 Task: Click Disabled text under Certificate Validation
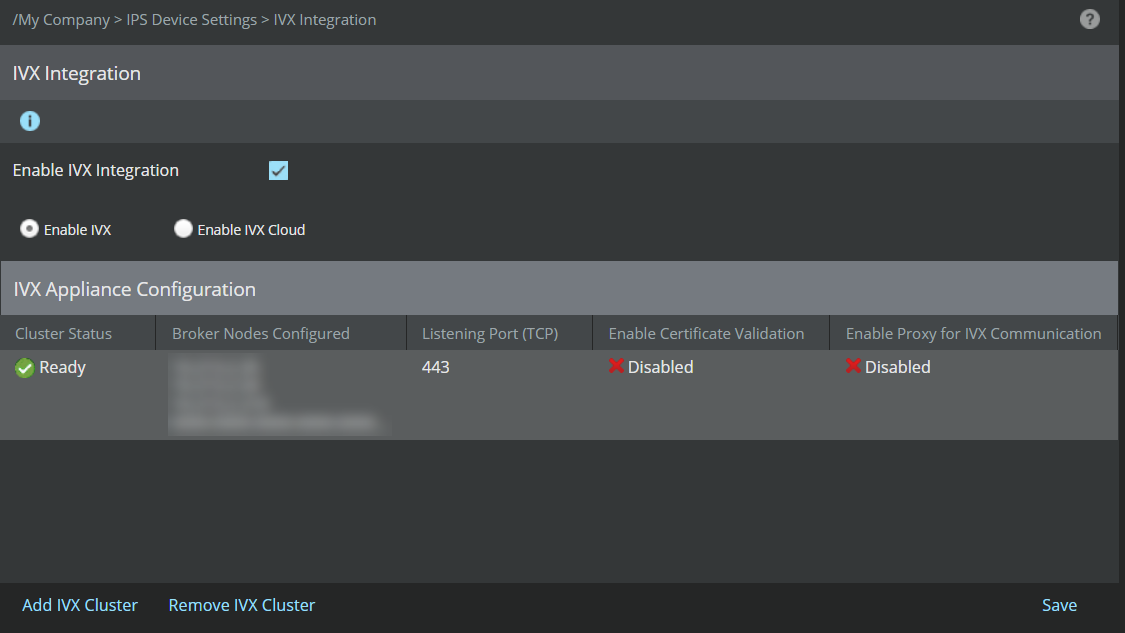[660, 367]
